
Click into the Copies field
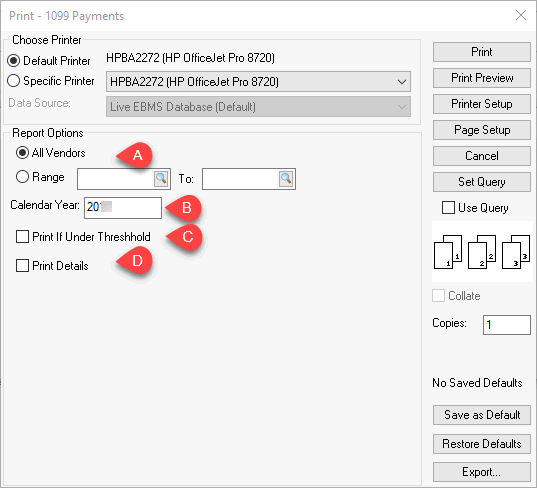coord(507,325)
